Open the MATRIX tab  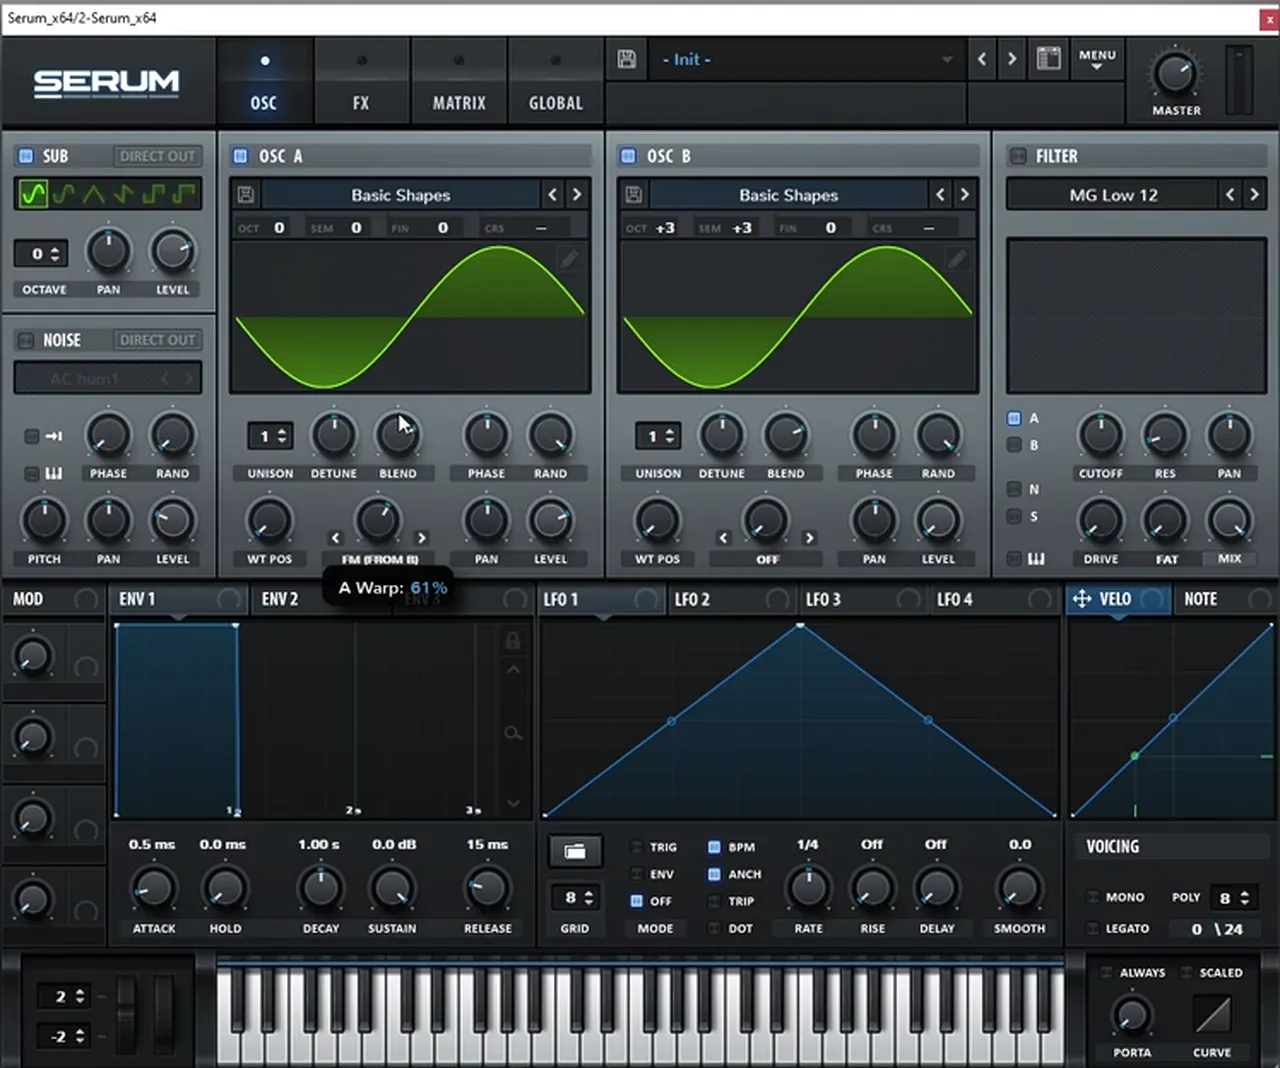coord(459,82)
